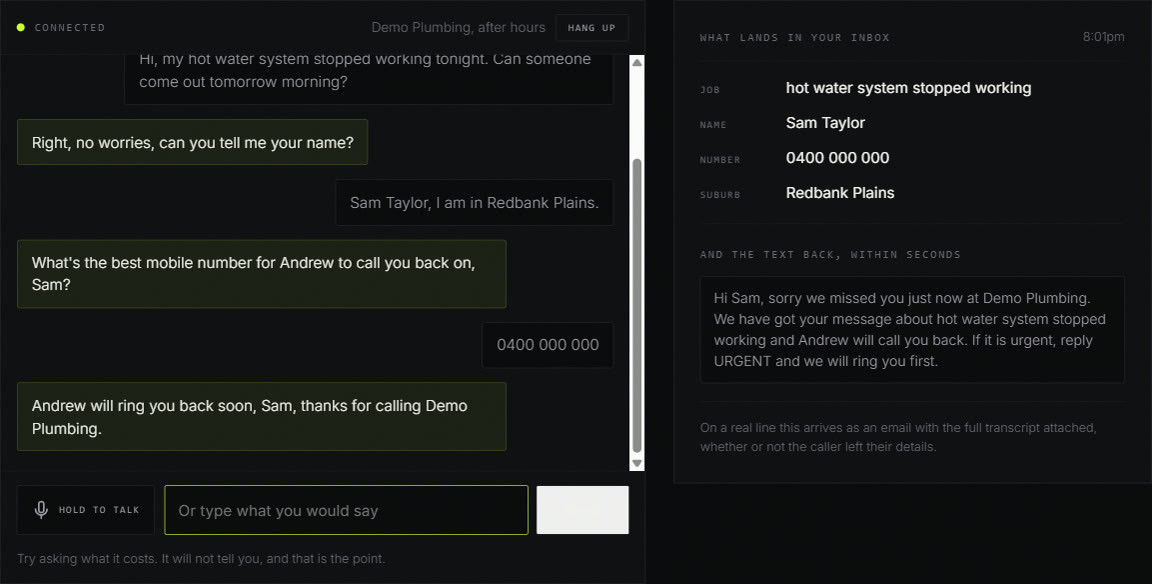This screenshot has height=584, width=1152.
Task: Click the Hold to Talk label
Action: (x=99, y=510)
